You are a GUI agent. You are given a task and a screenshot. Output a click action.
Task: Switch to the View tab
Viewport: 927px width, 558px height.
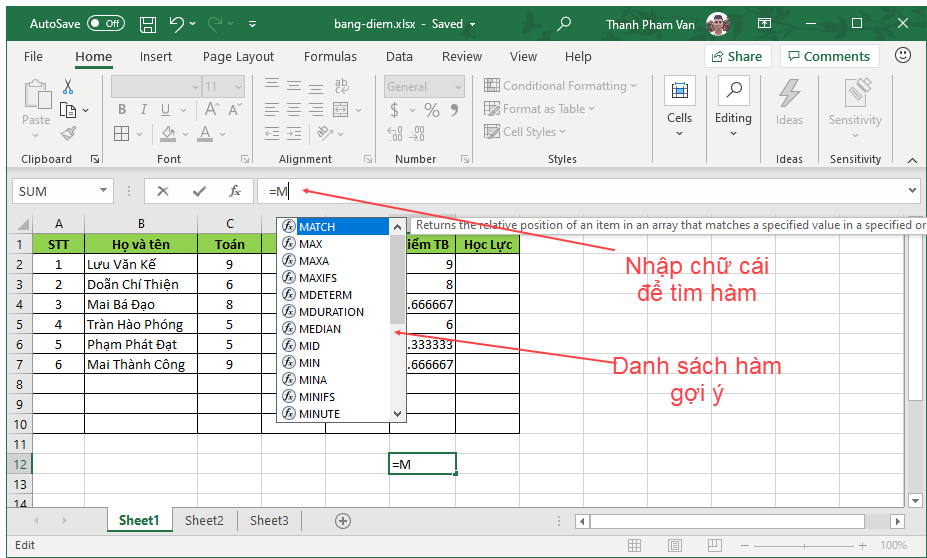(523, 57)
